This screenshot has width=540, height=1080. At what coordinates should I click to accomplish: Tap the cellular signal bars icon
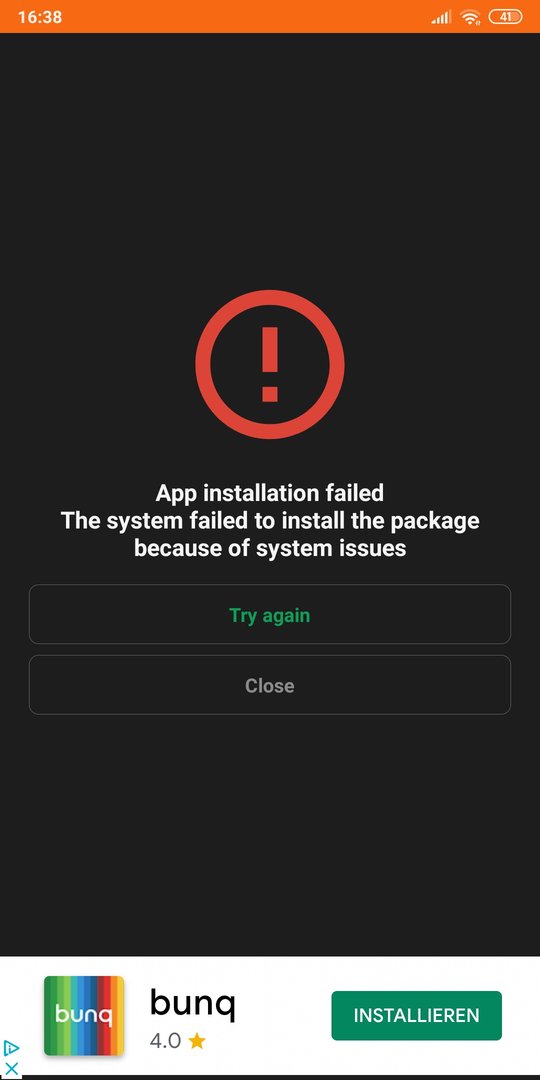click(x=442, y=17)
